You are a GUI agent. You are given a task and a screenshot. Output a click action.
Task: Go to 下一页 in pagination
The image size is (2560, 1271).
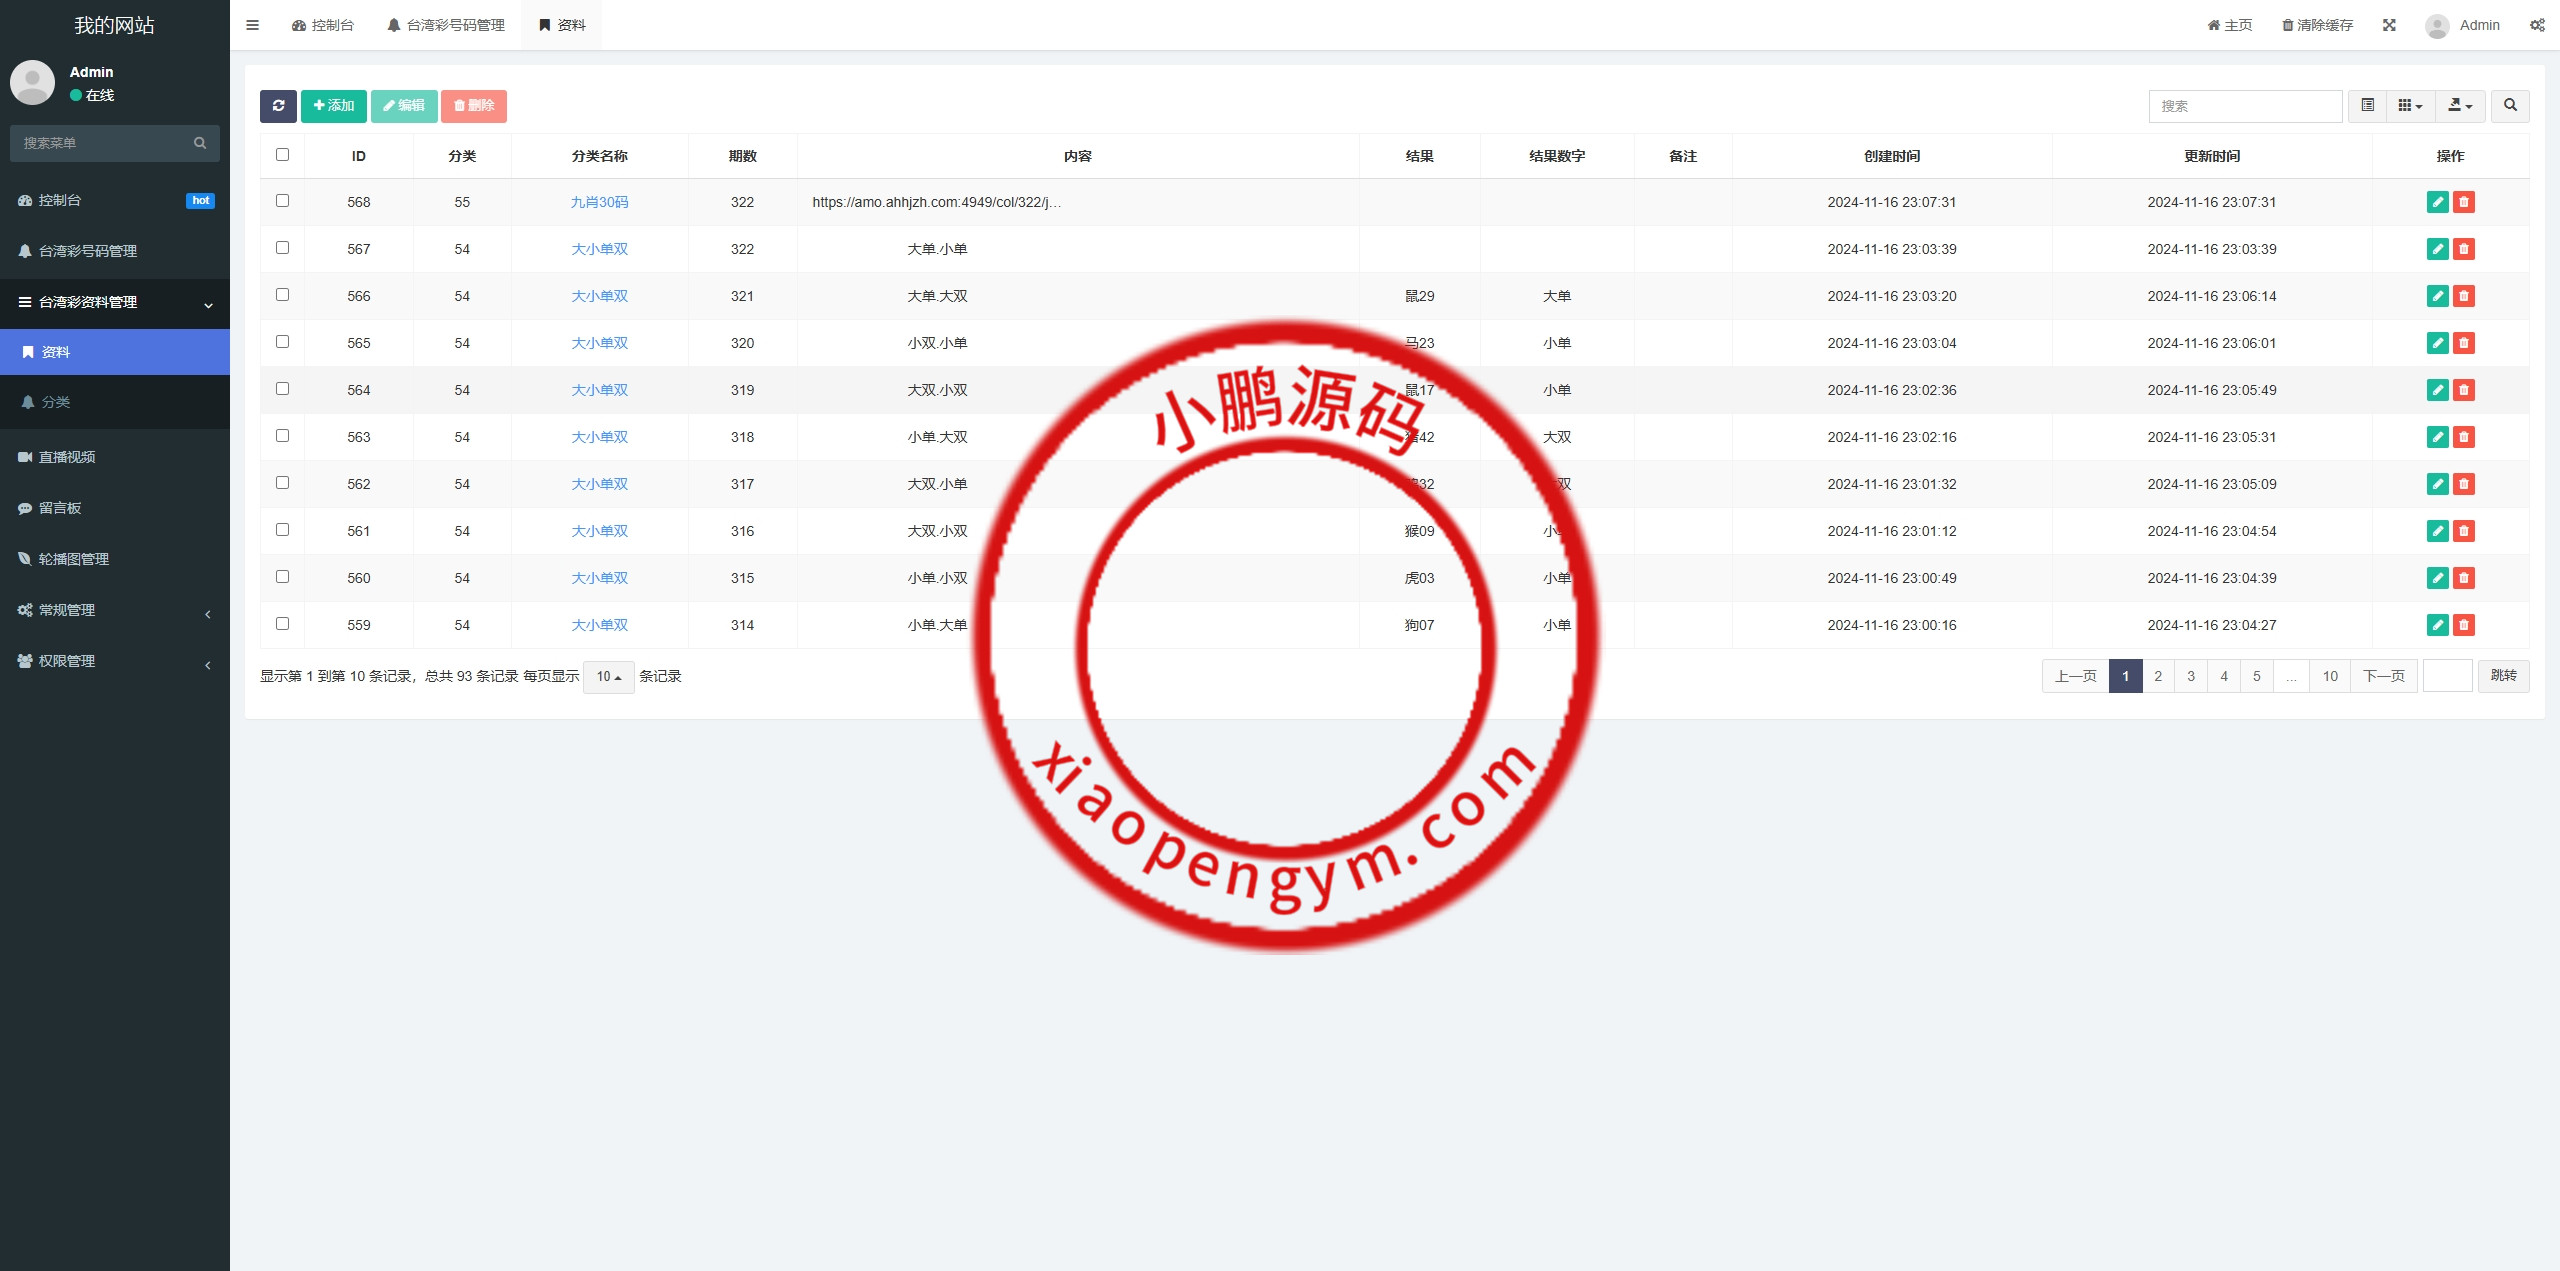pyautogui.click(x=2384, y=677)
